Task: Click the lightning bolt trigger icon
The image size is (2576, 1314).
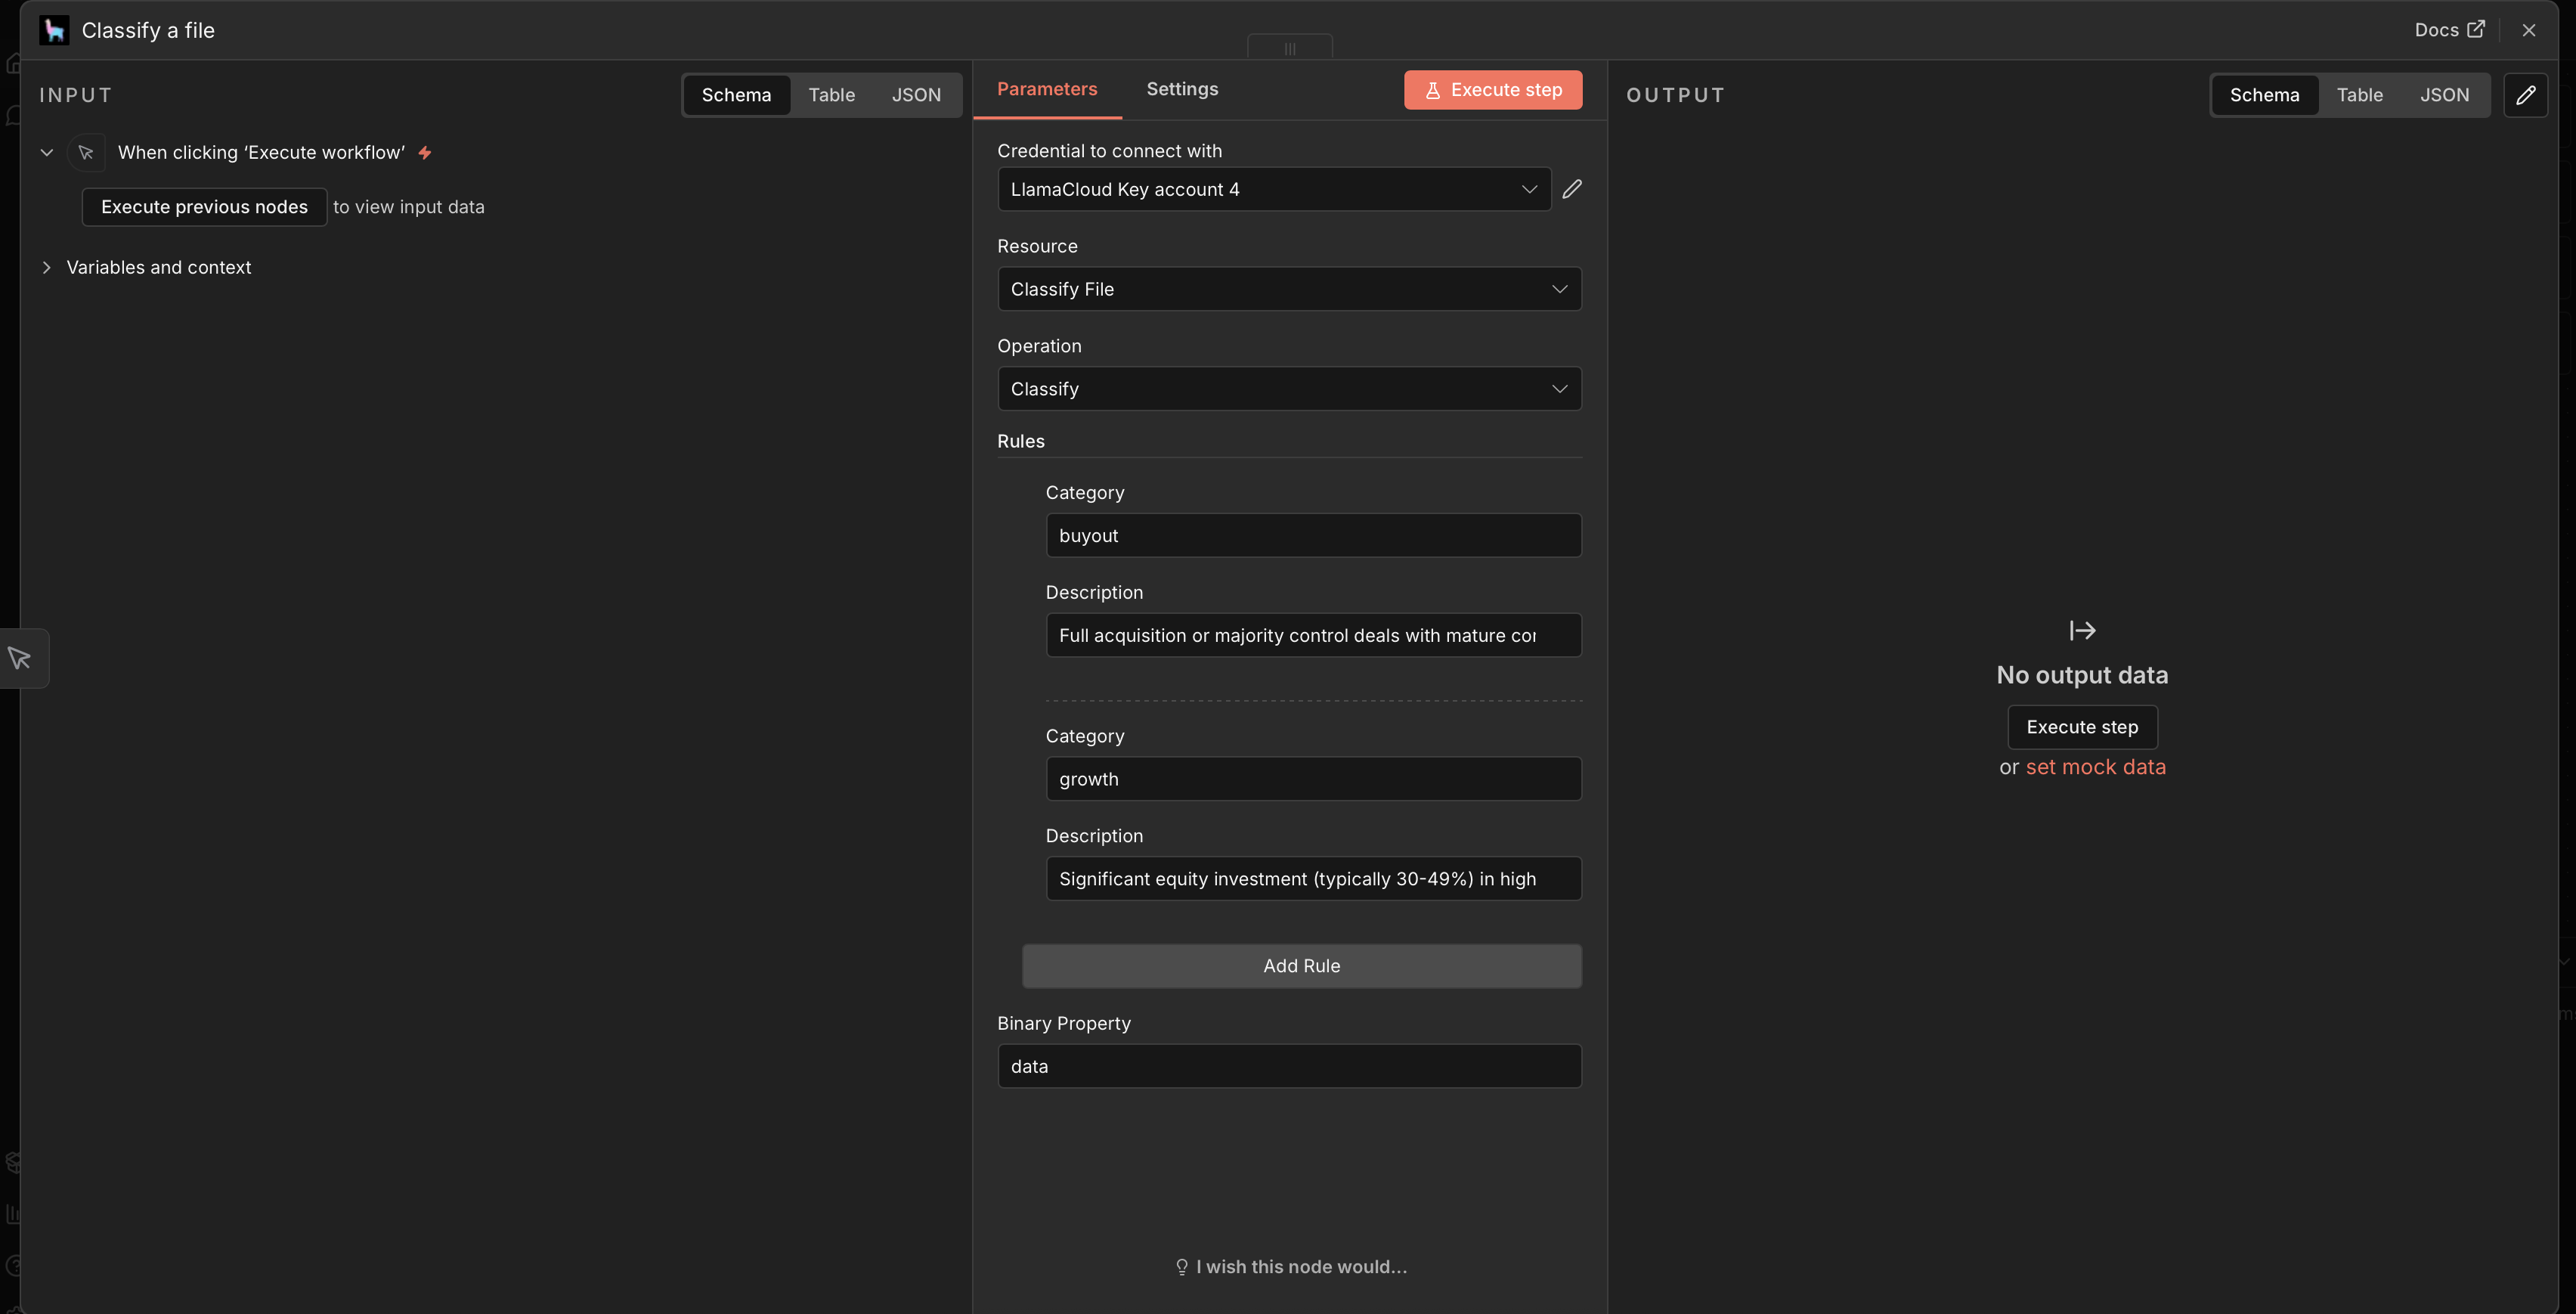Action: (x=425, y=153)
